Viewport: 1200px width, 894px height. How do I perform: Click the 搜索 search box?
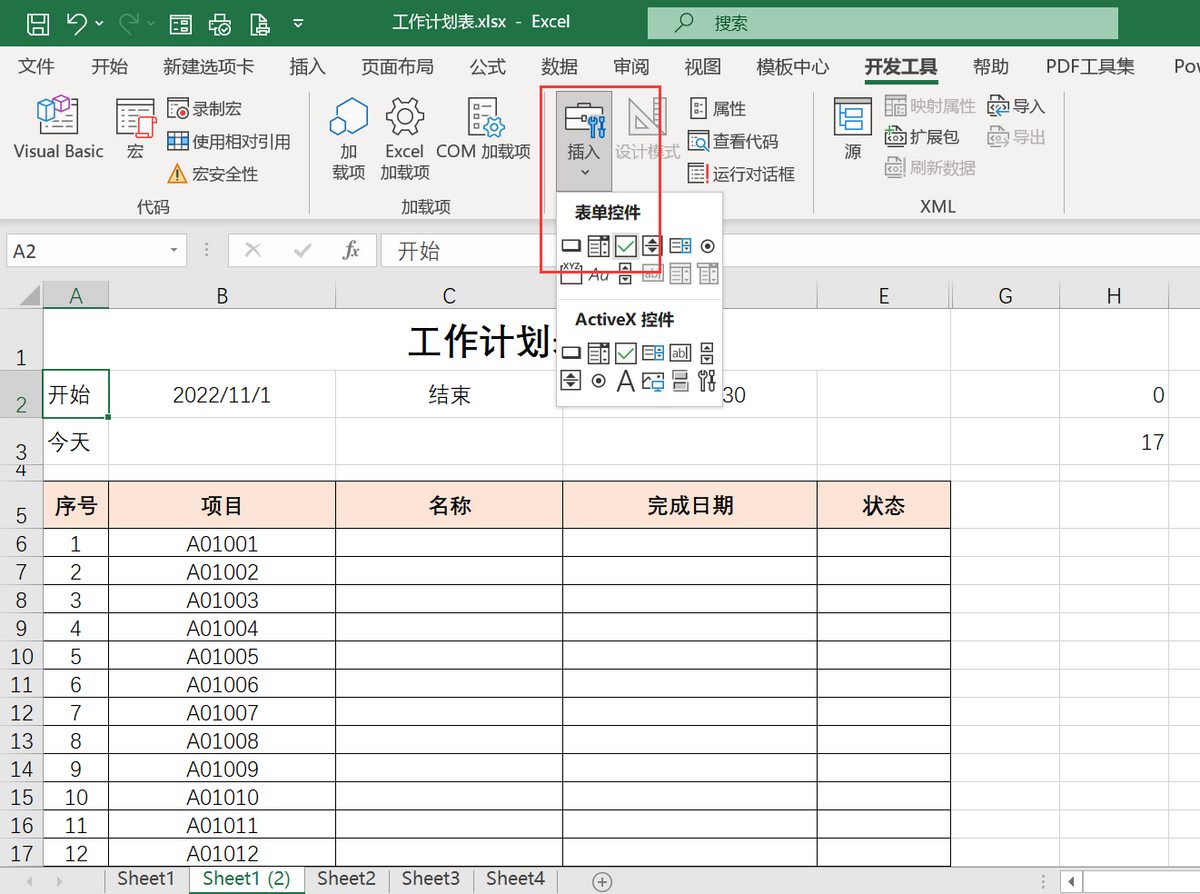883,22
